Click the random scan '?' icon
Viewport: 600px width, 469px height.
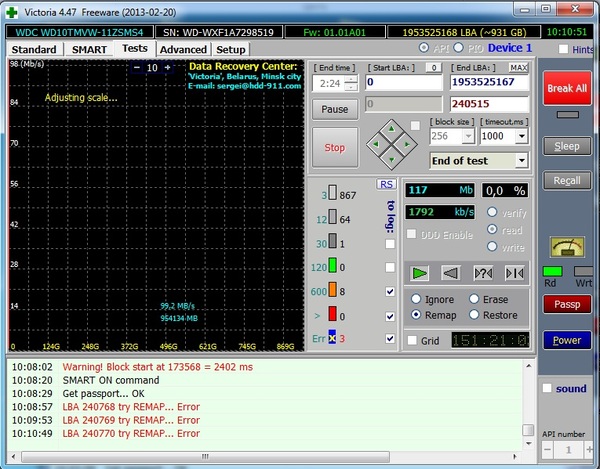click(x=483, y=273)
